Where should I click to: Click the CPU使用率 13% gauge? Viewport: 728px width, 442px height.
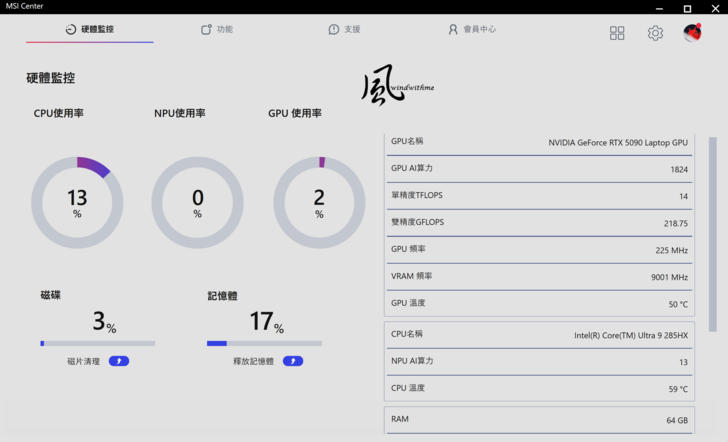tap(77, 203)
